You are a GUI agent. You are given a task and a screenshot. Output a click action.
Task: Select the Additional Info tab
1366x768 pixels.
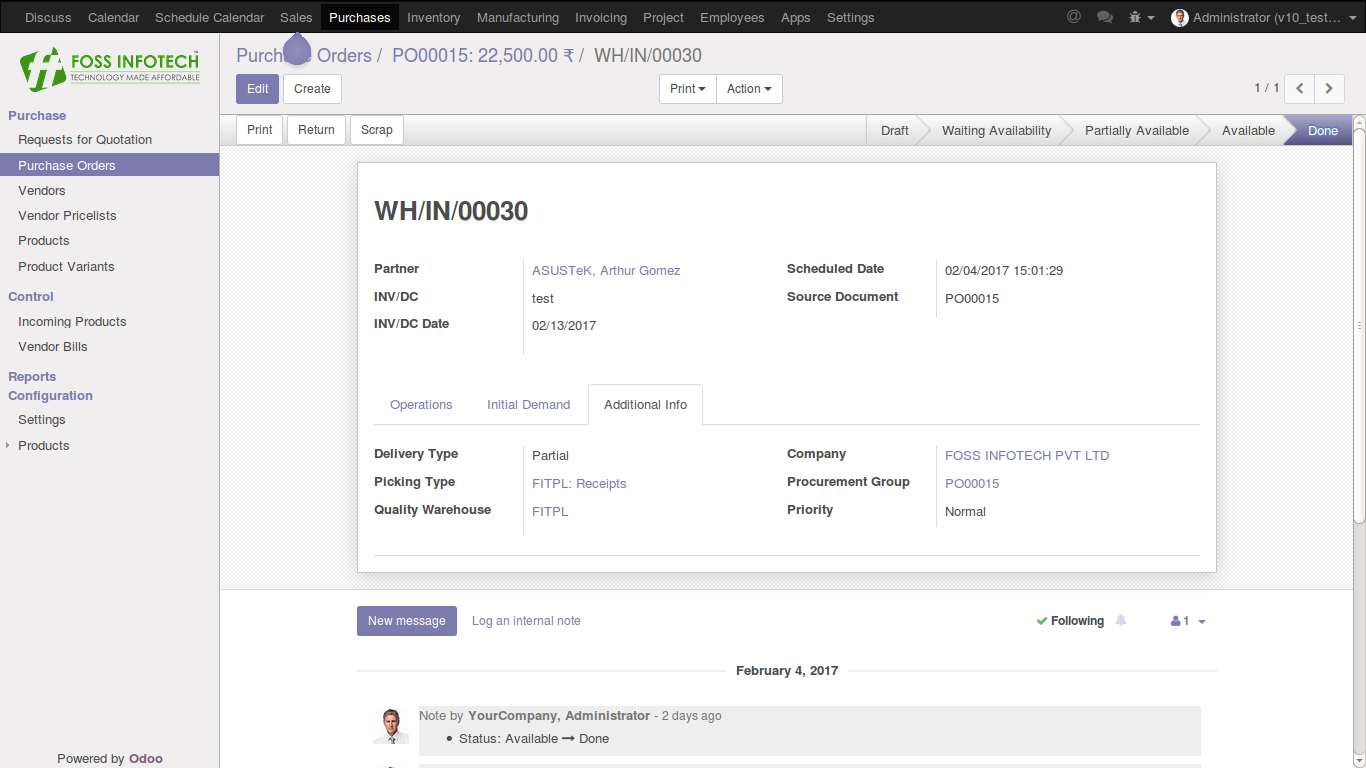(x=646, y=405)
